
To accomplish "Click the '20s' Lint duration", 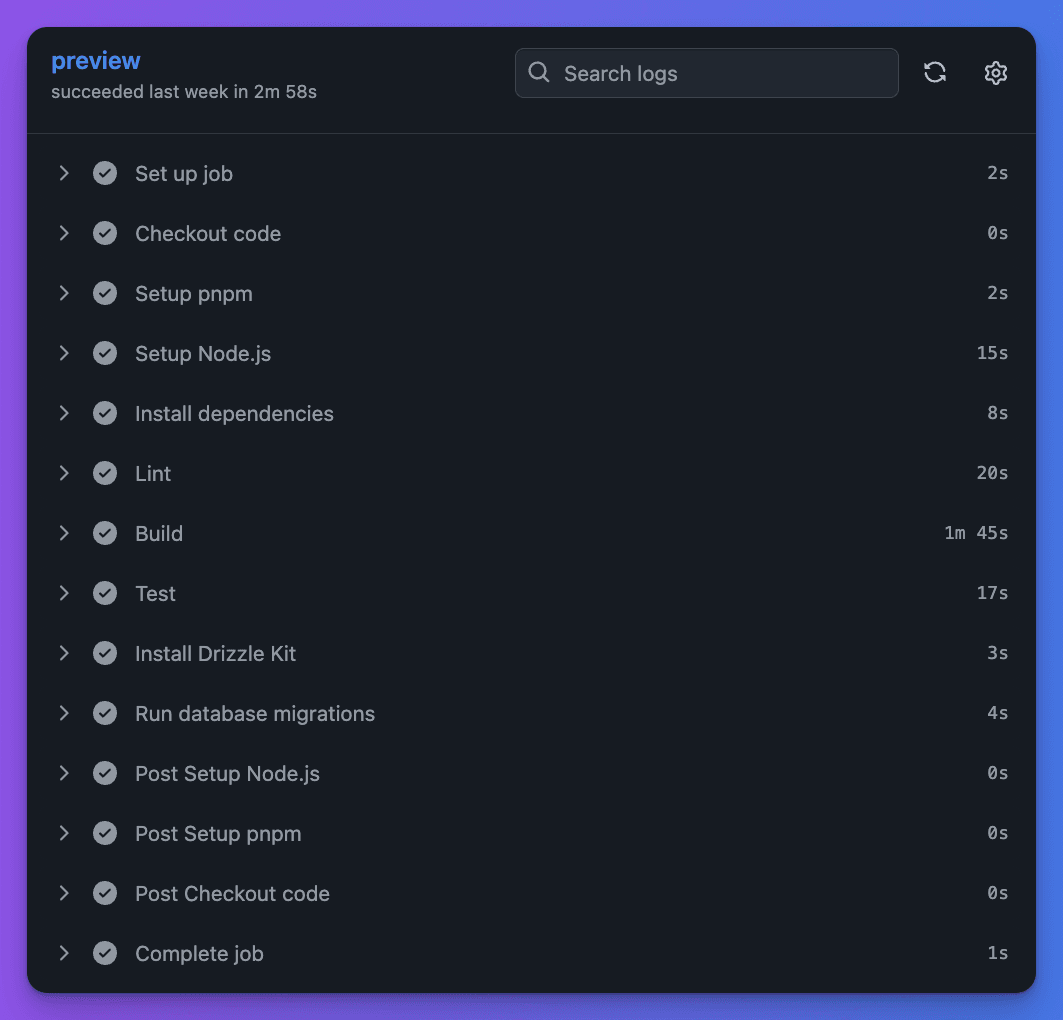I will 992,473.
